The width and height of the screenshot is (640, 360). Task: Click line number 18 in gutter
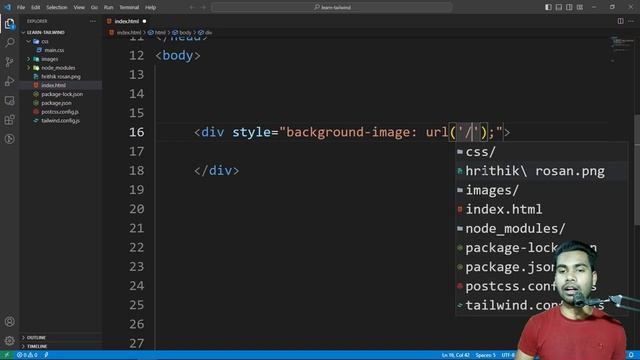tap(136, 171)
